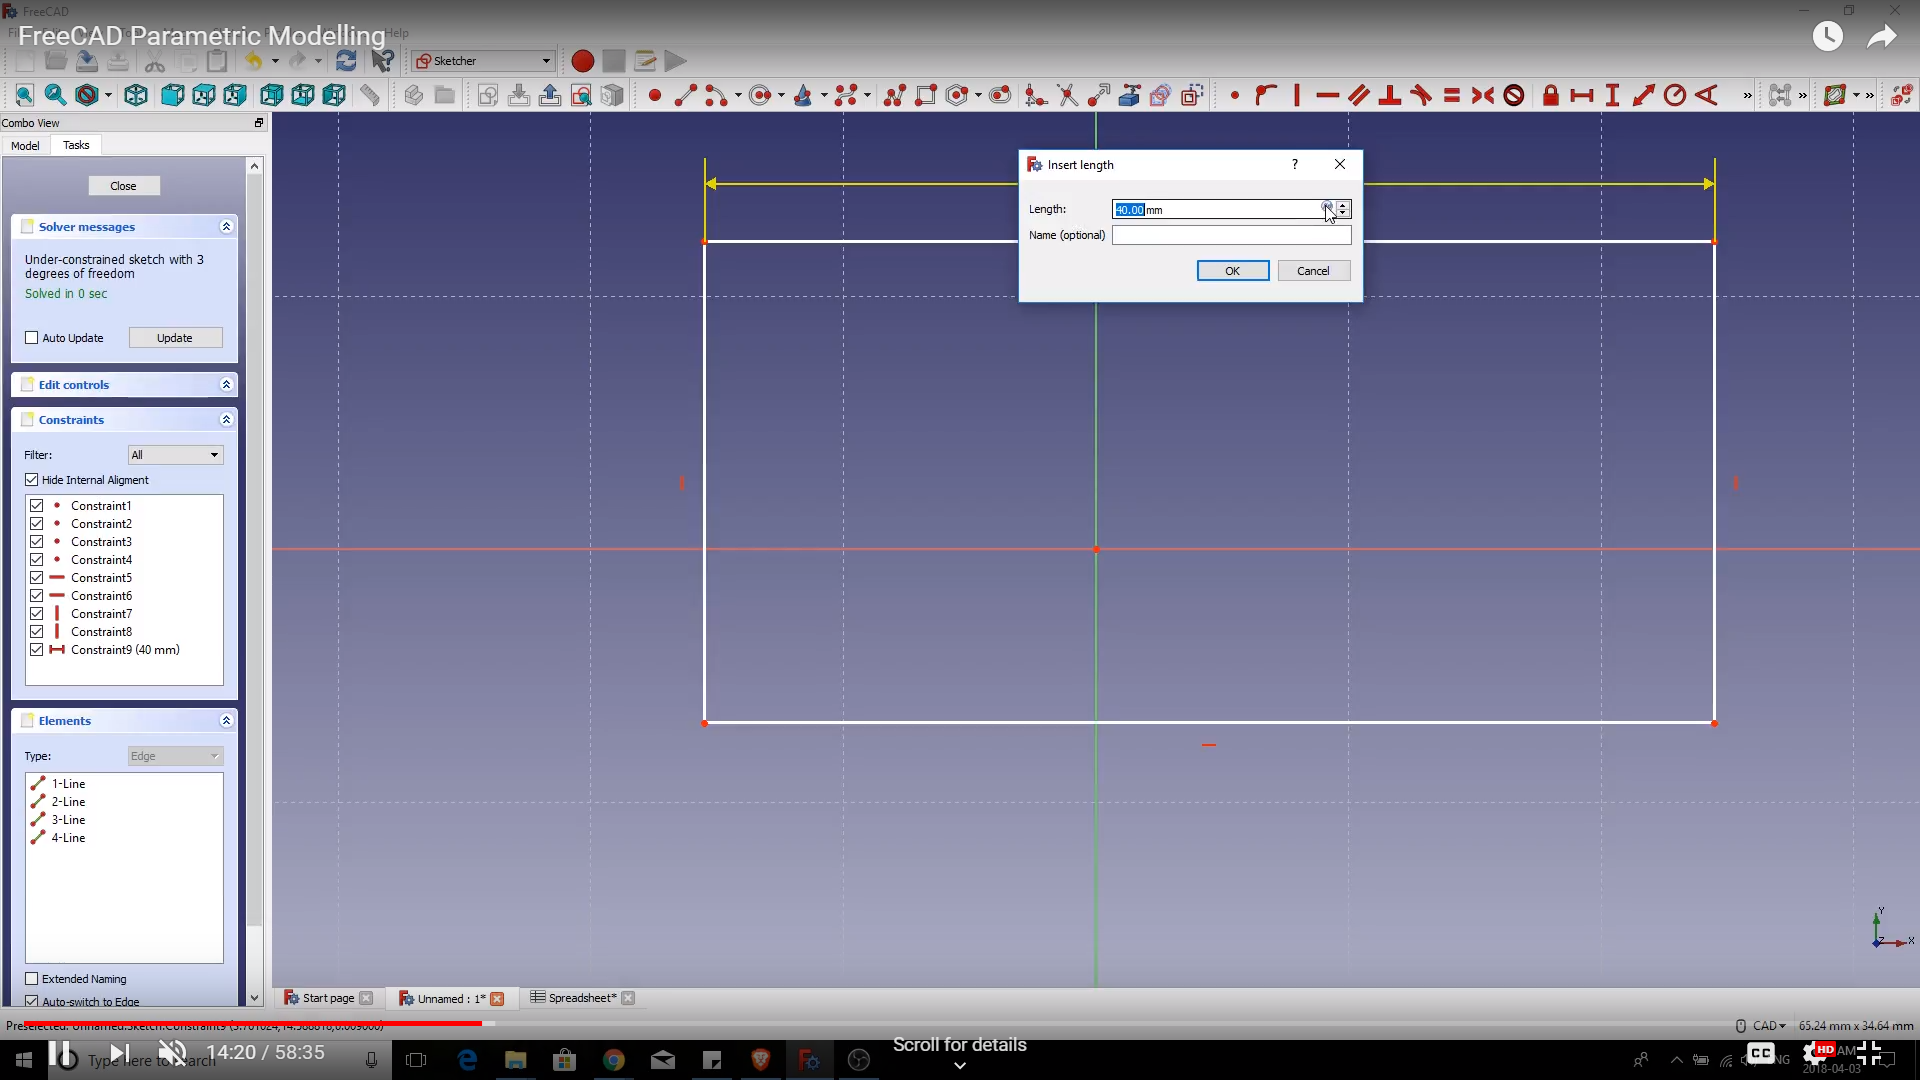Apply the perpendicular constraint
The height and width of the screenshot is (1080, 1920).
(1389, 95)
